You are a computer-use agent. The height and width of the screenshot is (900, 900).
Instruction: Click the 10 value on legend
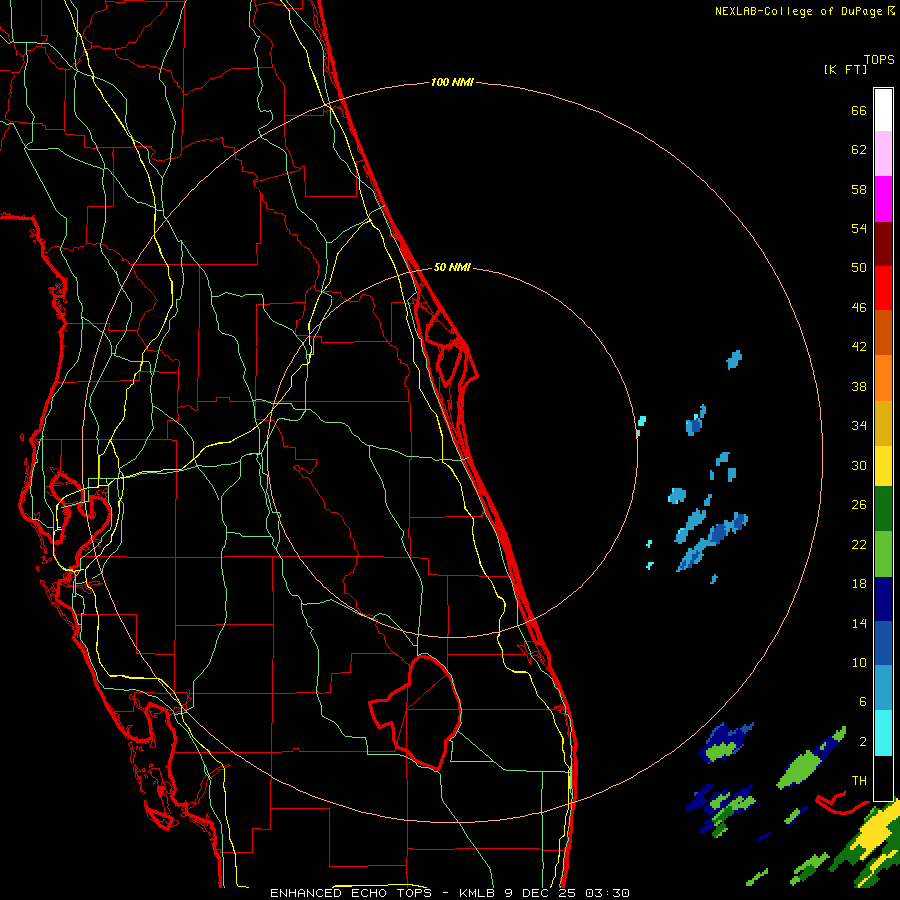coord(859,662)
